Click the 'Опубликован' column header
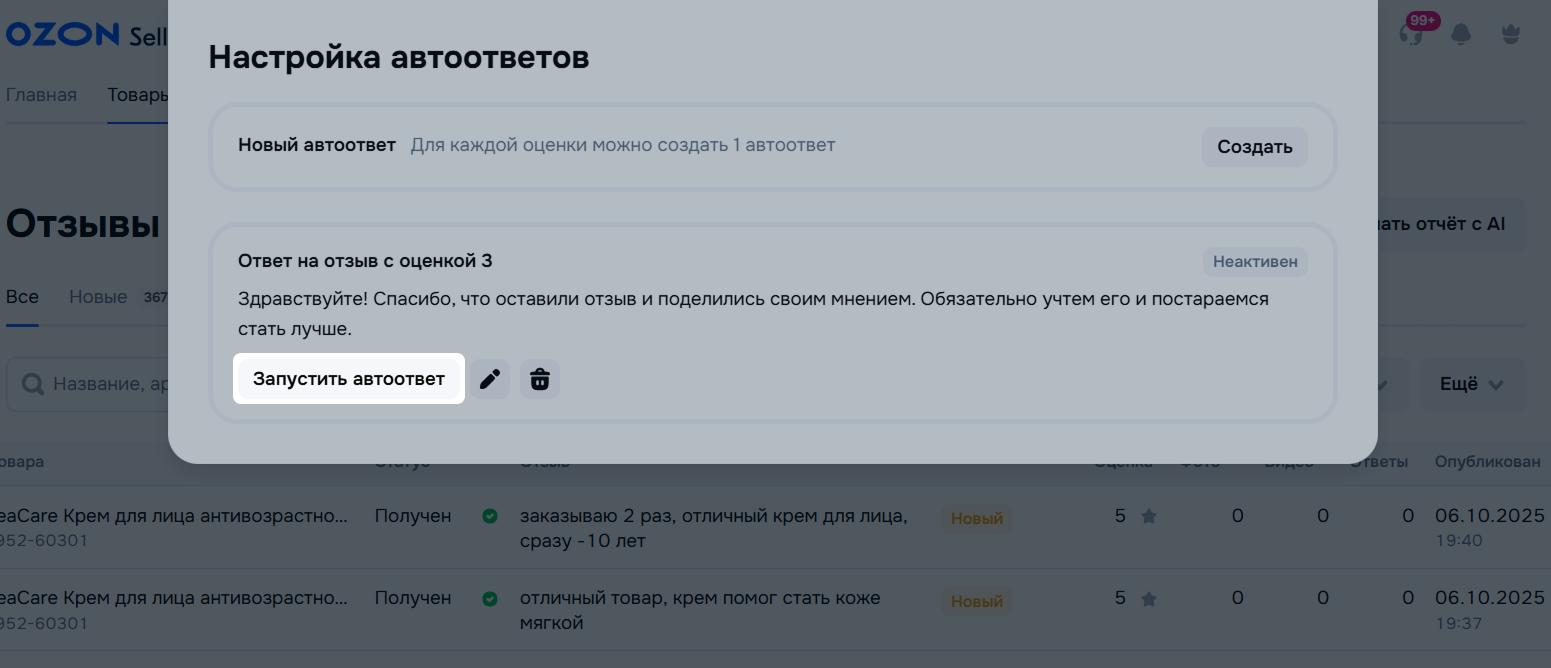 click(x=1488, y=462)
